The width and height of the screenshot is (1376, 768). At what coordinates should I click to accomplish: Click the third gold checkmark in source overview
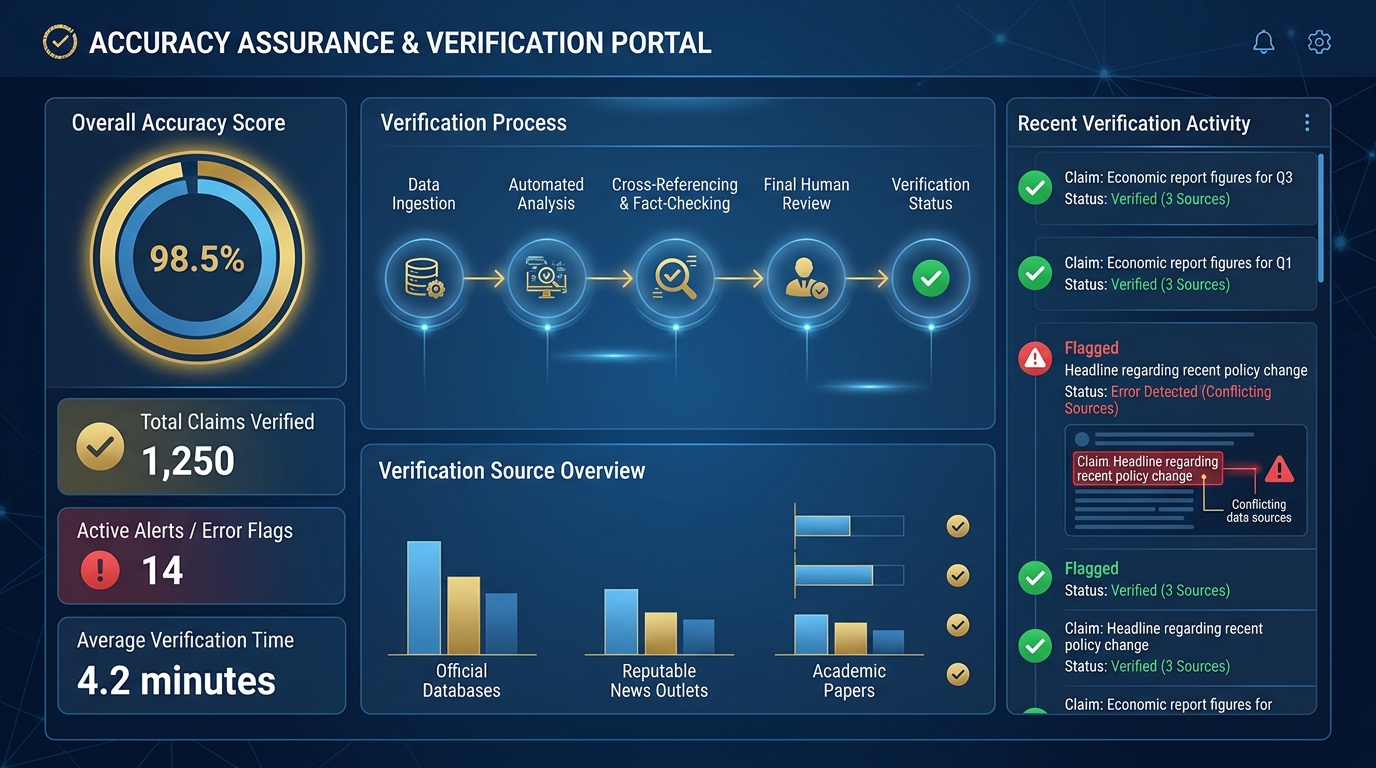(x=958, y=625)
